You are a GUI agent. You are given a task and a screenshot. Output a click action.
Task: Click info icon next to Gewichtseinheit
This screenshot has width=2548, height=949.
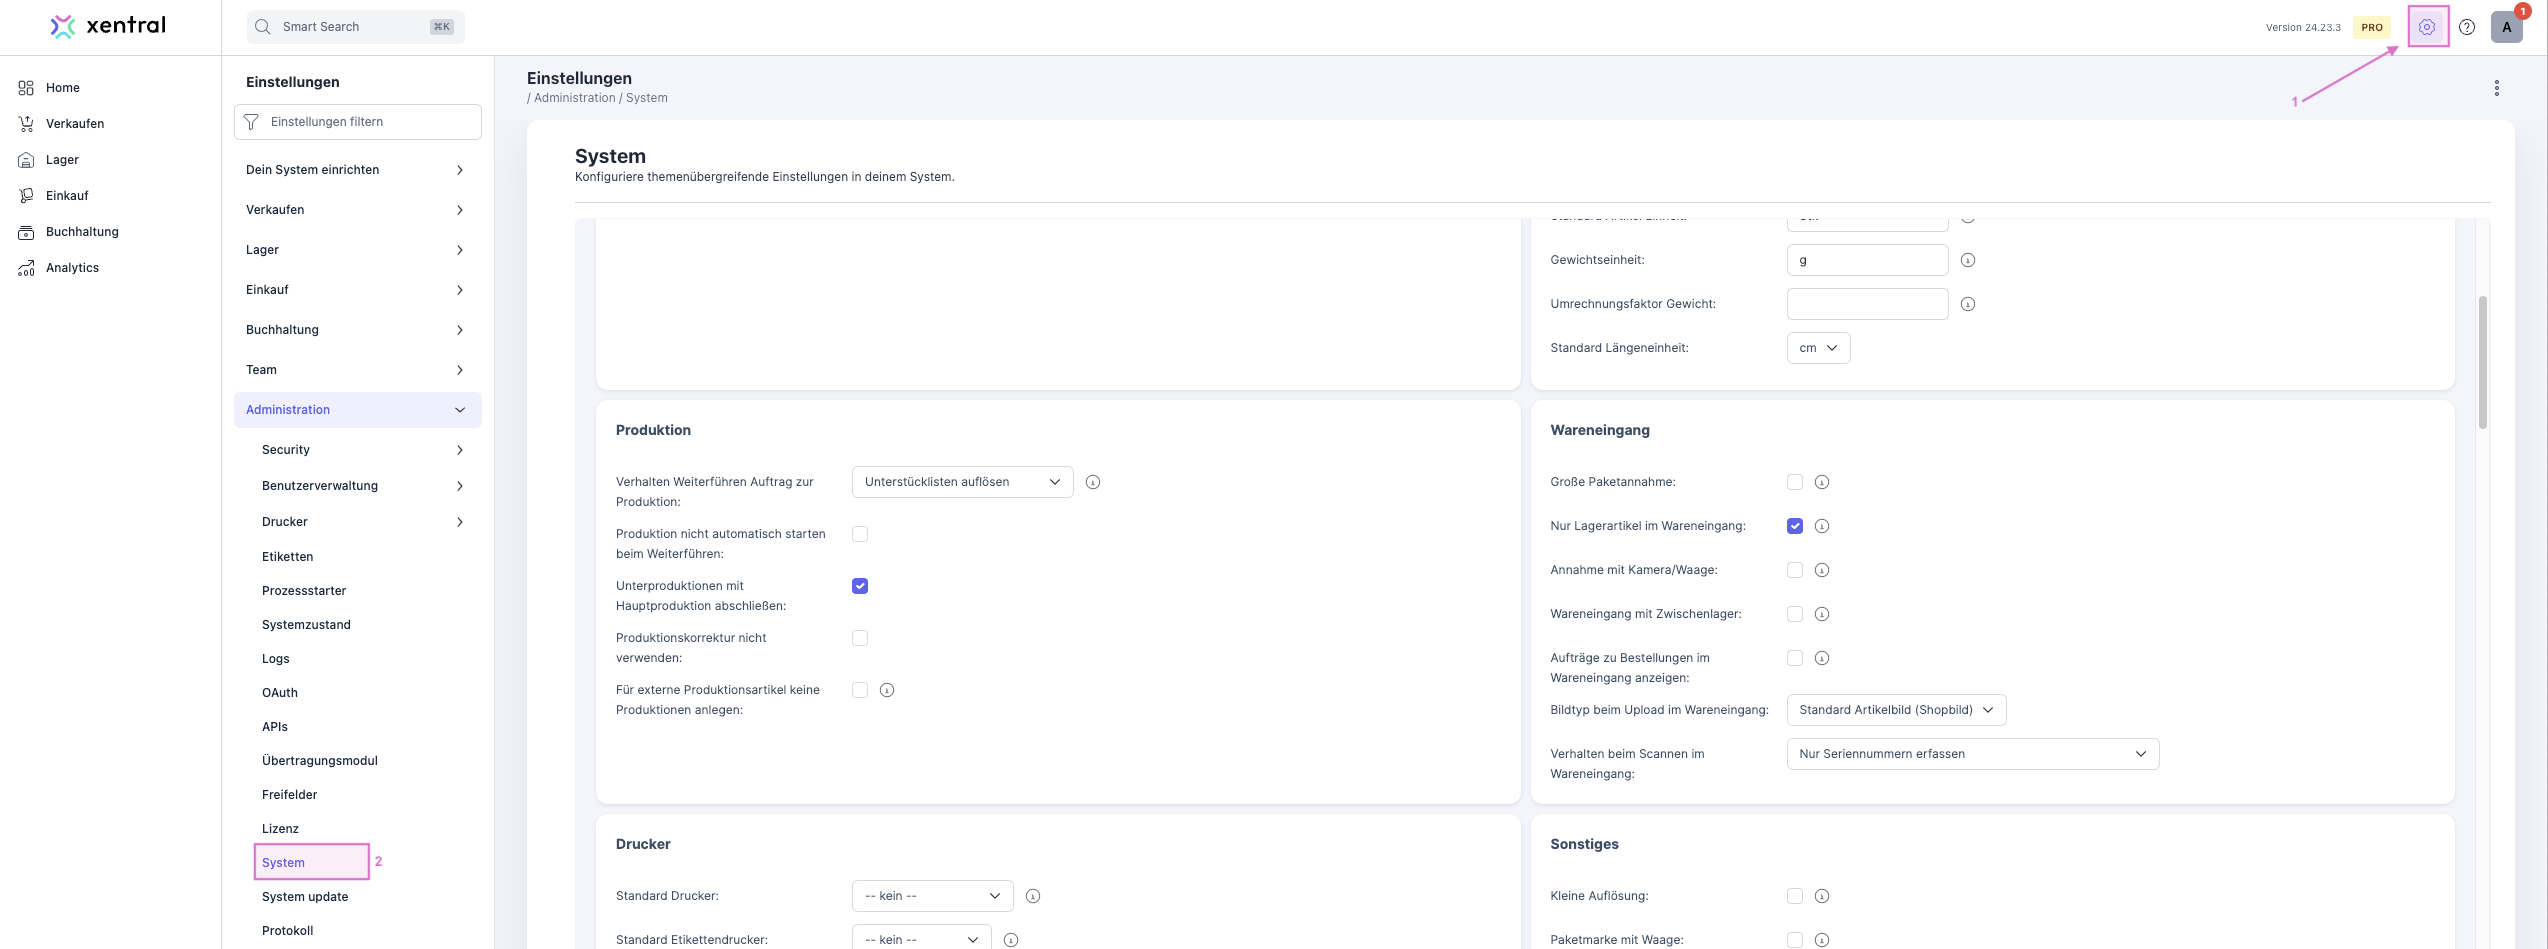pyautogui.click(x=1967, y=260)
